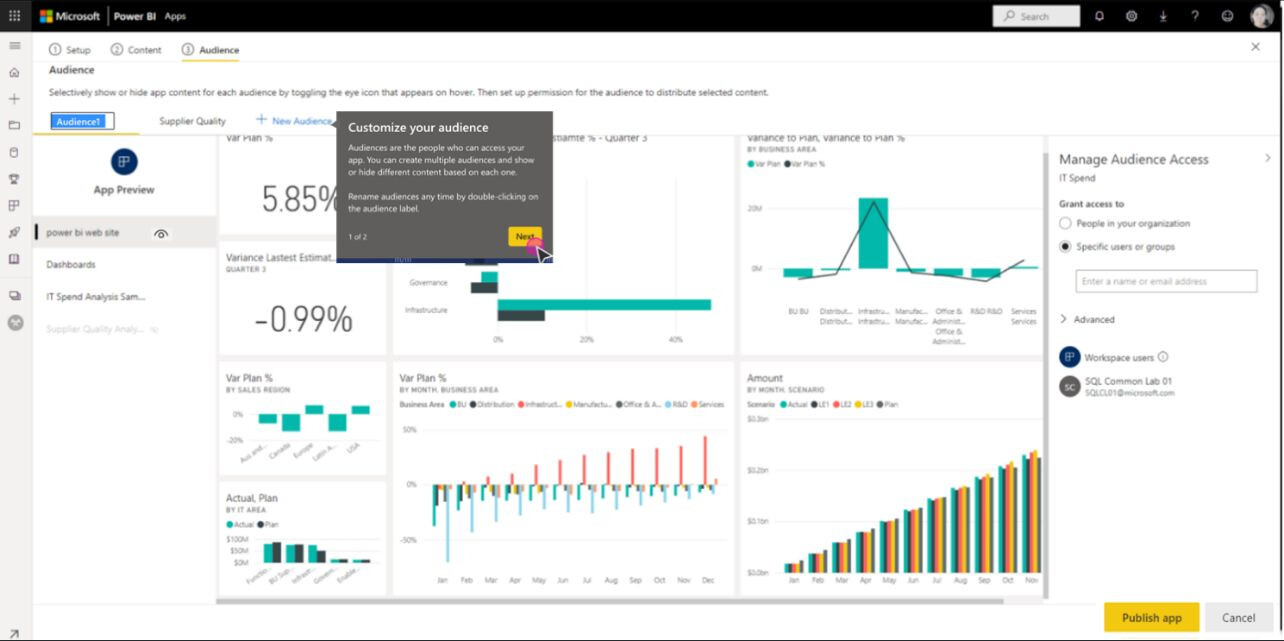The width and height of the screenshot is (1284, 641).
Task: Click the Create plus icon in sidebar
Action: pyautogui.click(x=14, y=99)
